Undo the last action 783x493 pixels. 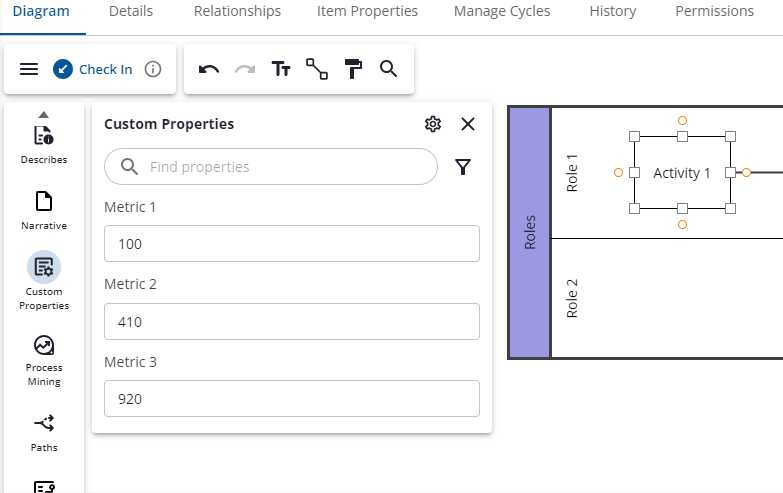tap(209, 69)
